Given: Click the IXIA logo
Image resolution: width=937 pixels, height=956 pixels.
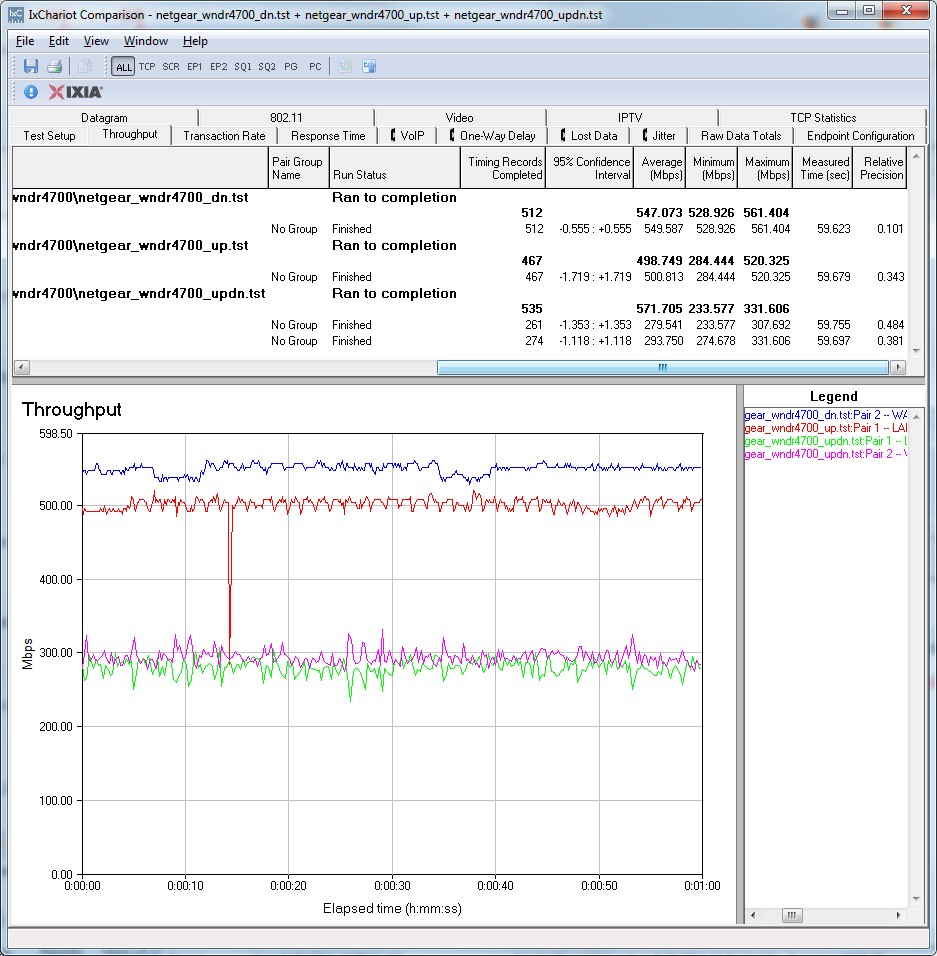Looking at the screenshot, I should [76, 92].
